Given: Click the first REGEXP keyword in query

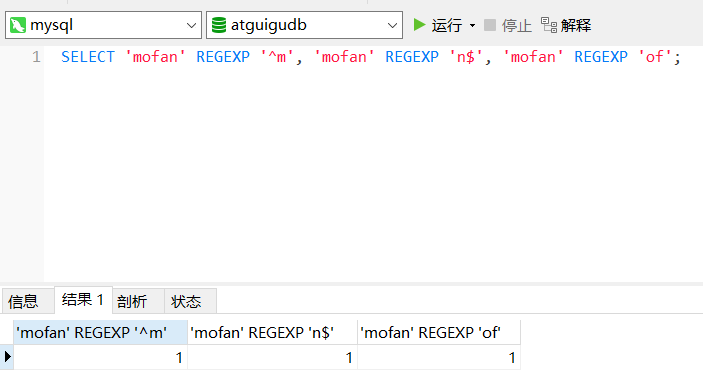Looking at the screenshot, I should click(x=223, y=57).
